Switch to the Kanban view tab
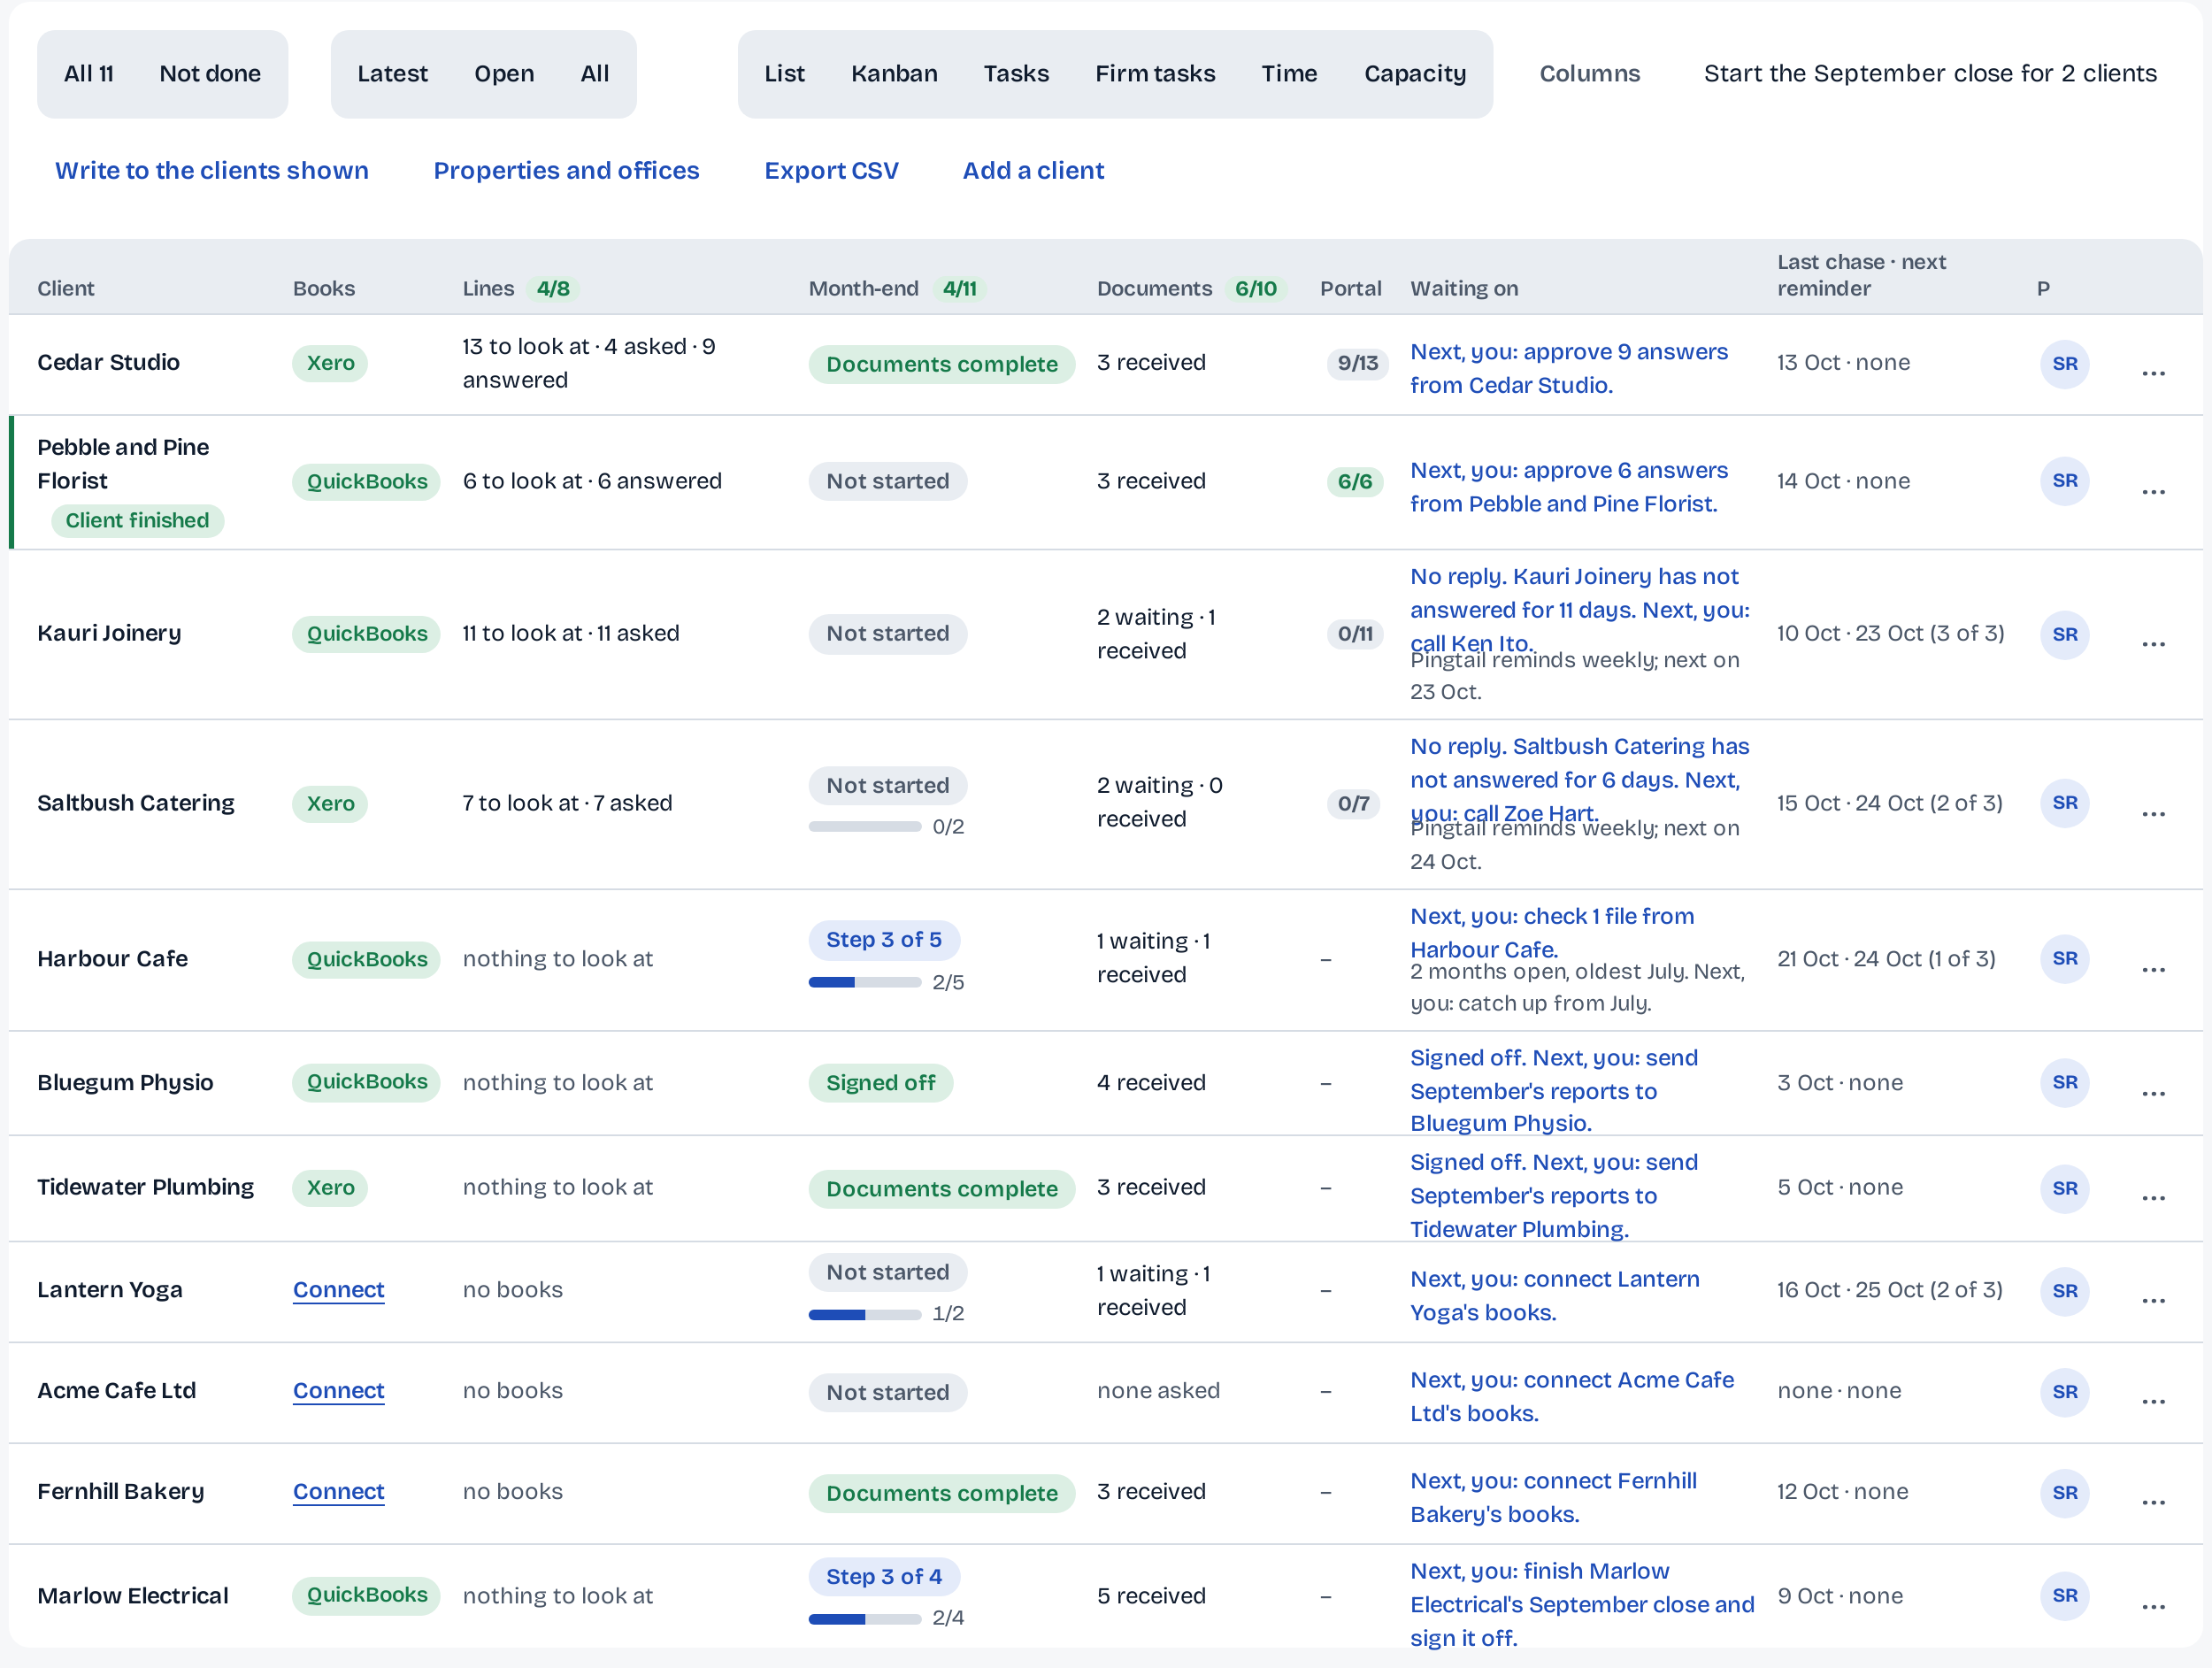The height and width of the screenshot is (1668, 2212). (894, 74)
